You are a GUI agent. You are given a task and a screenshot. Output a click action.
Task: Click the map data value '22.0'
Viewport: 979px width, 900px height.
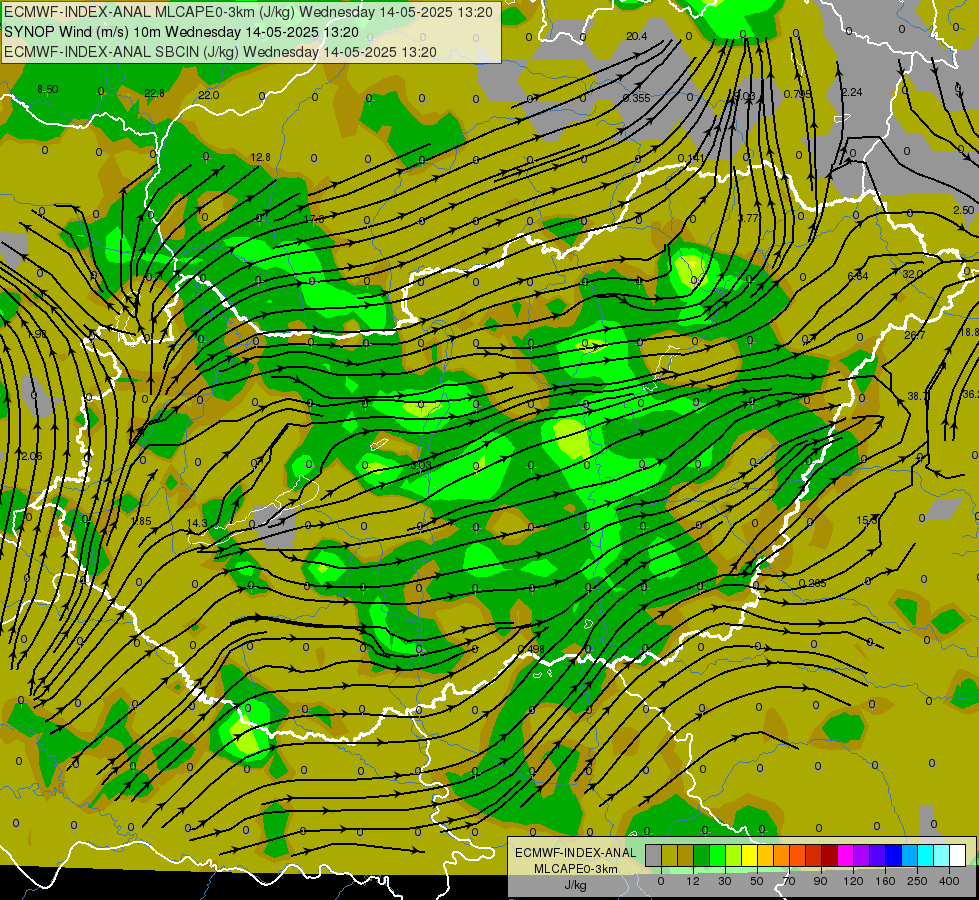click(209, 95)
